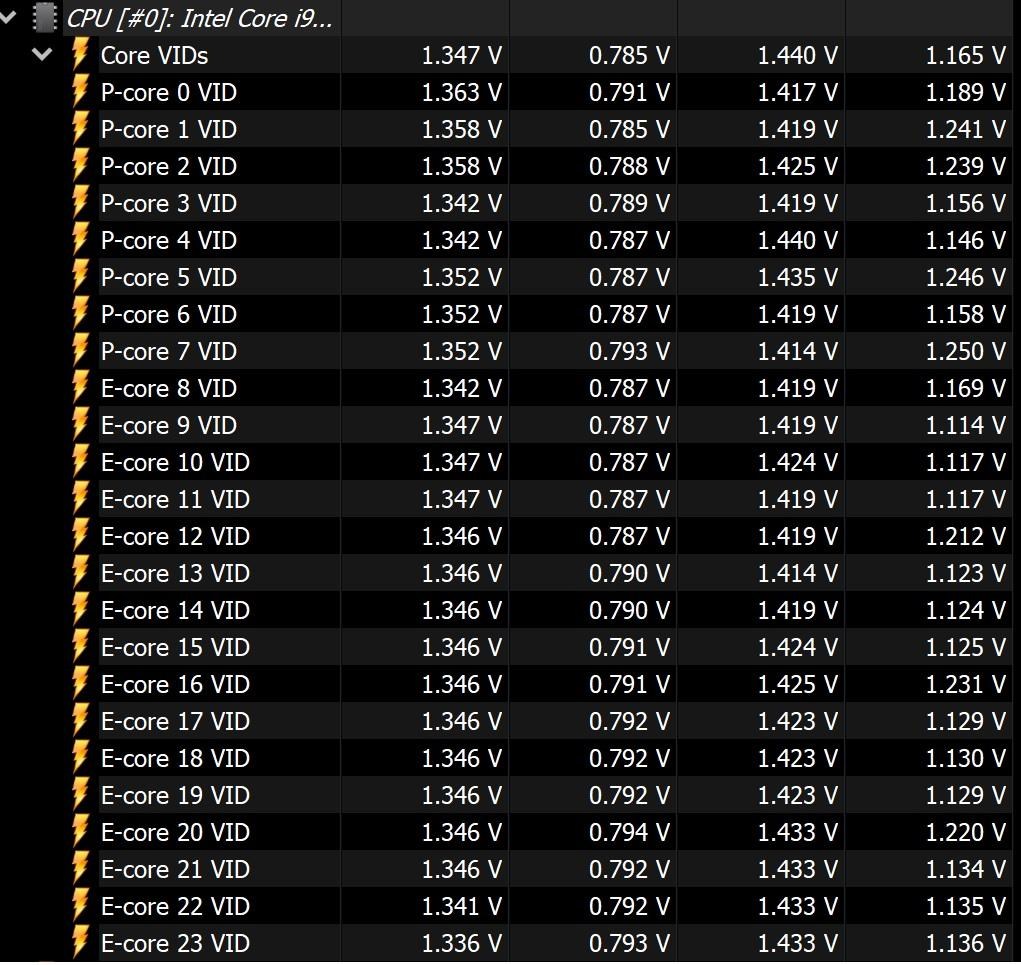
Task: Click the voltage icon next to E-core 16 VID
Action: pyautogui.click(x=81, y=684)
